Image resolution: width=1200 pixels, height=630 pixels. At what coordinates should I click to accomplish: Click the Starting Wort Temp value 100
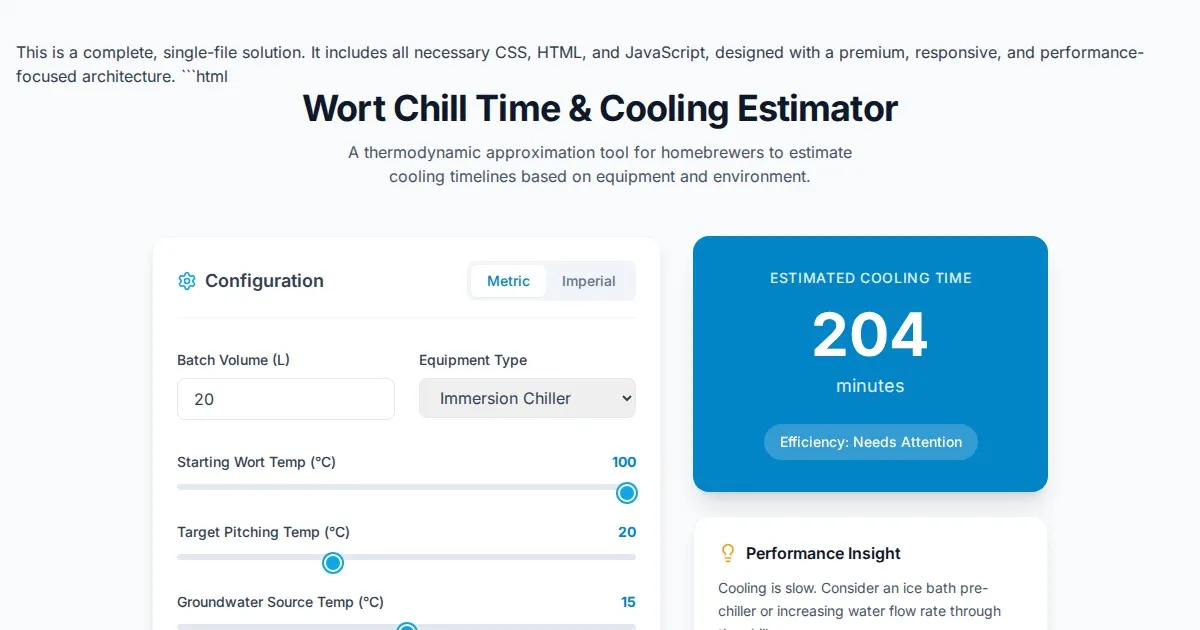(624, 462)
